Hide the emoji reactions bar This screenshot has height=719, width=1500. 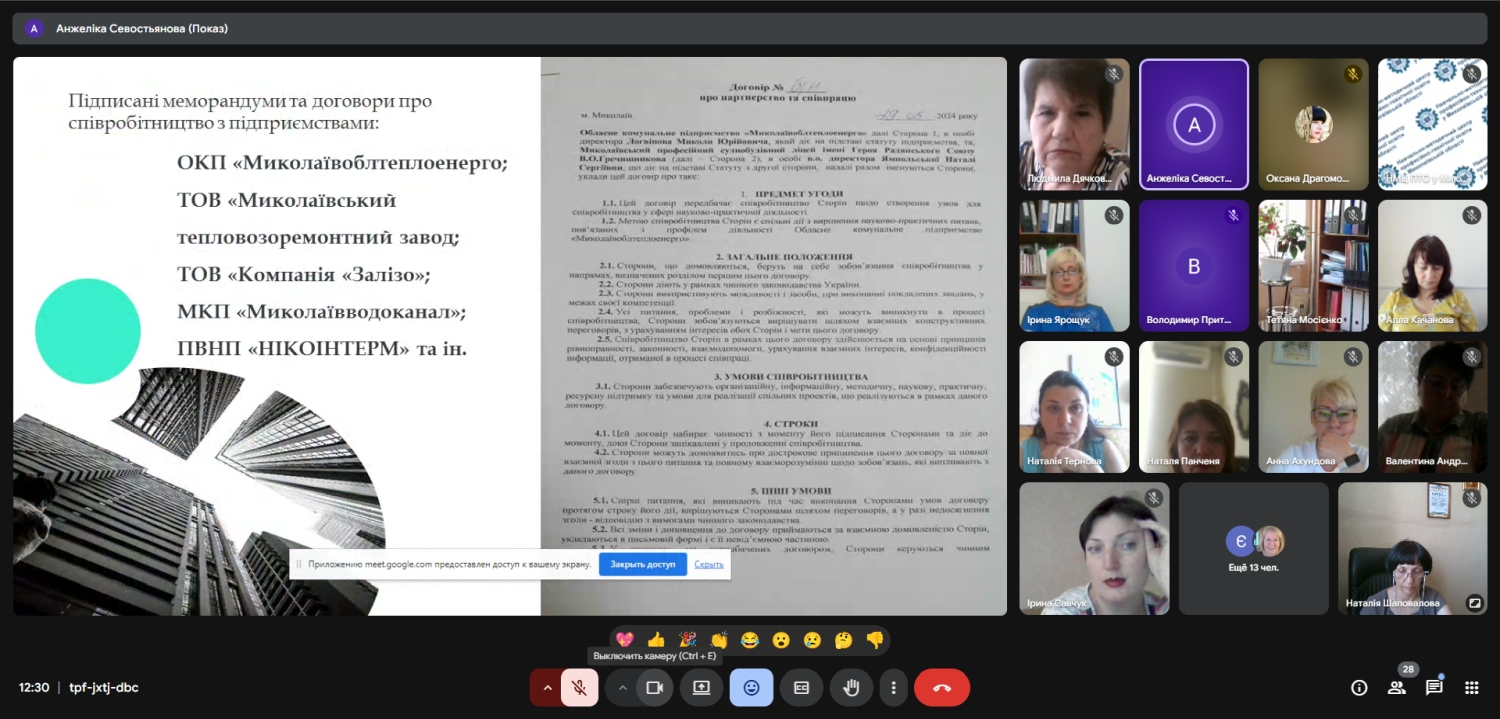(x=751, y=687)
